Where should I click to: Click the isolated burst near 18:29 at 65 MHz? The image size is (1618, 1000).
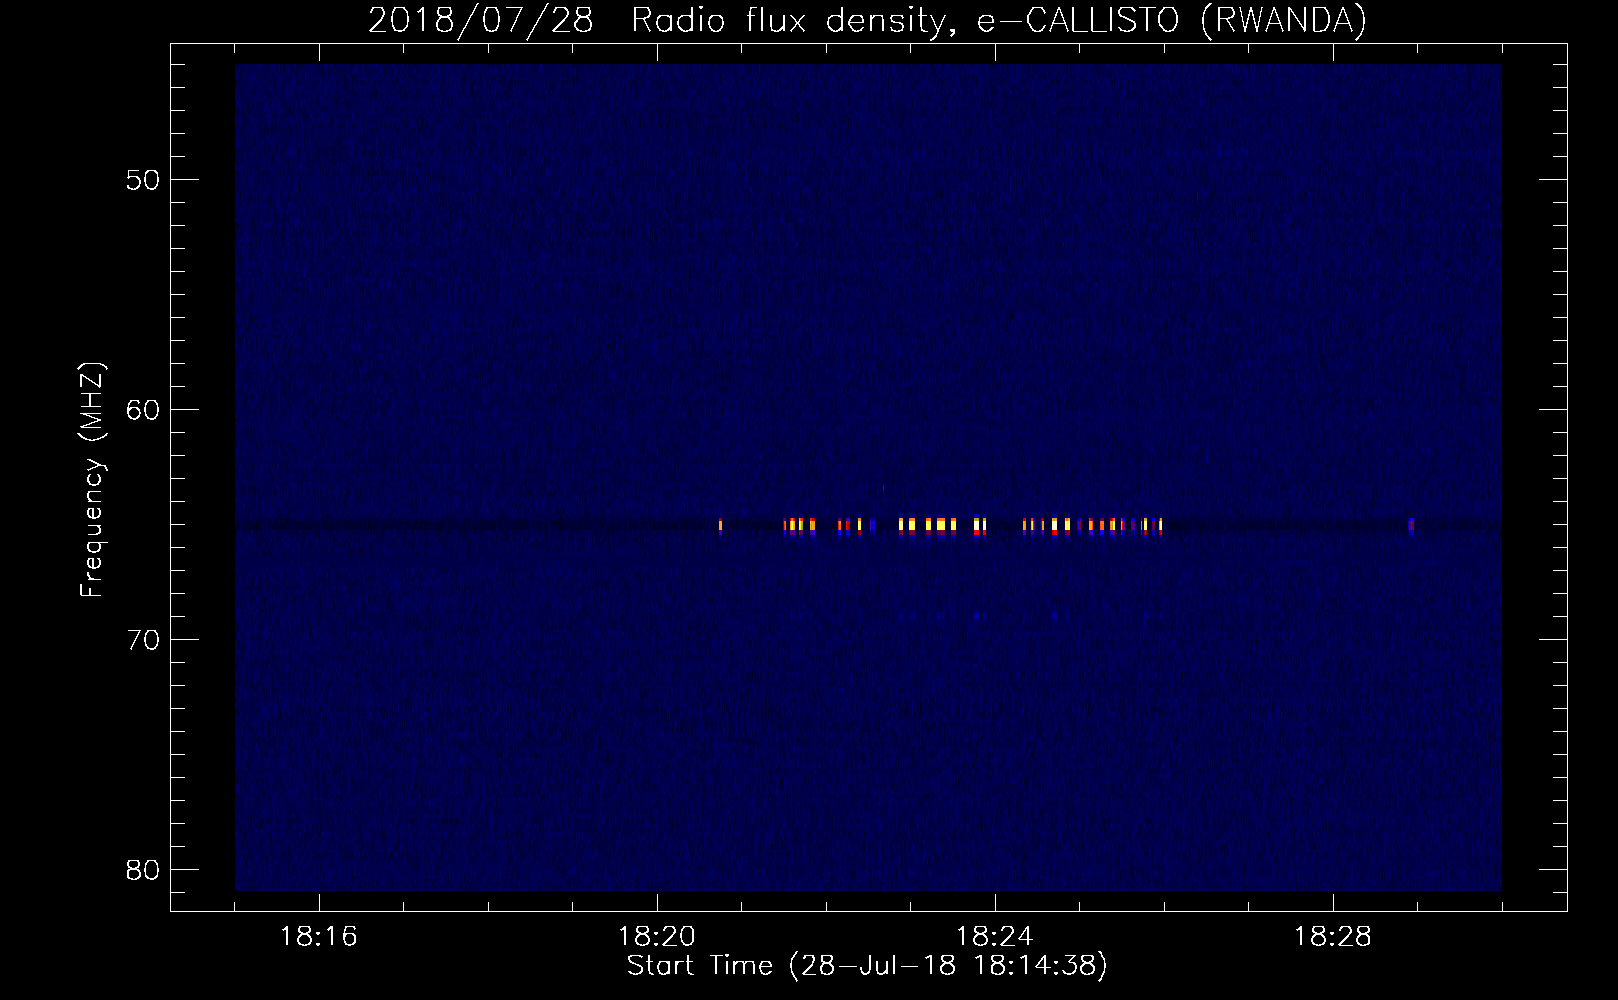[1411, 526]
